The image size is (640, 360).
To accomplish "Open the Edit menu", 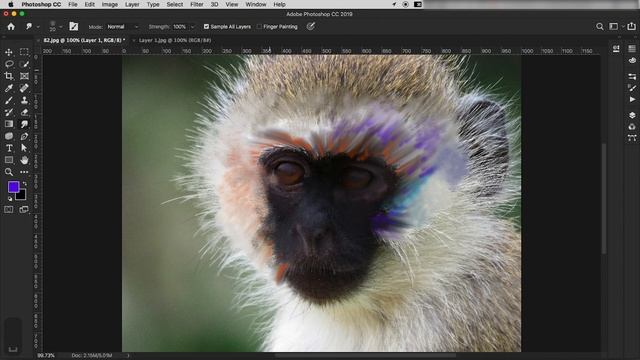I will click(x=89, y=4).
